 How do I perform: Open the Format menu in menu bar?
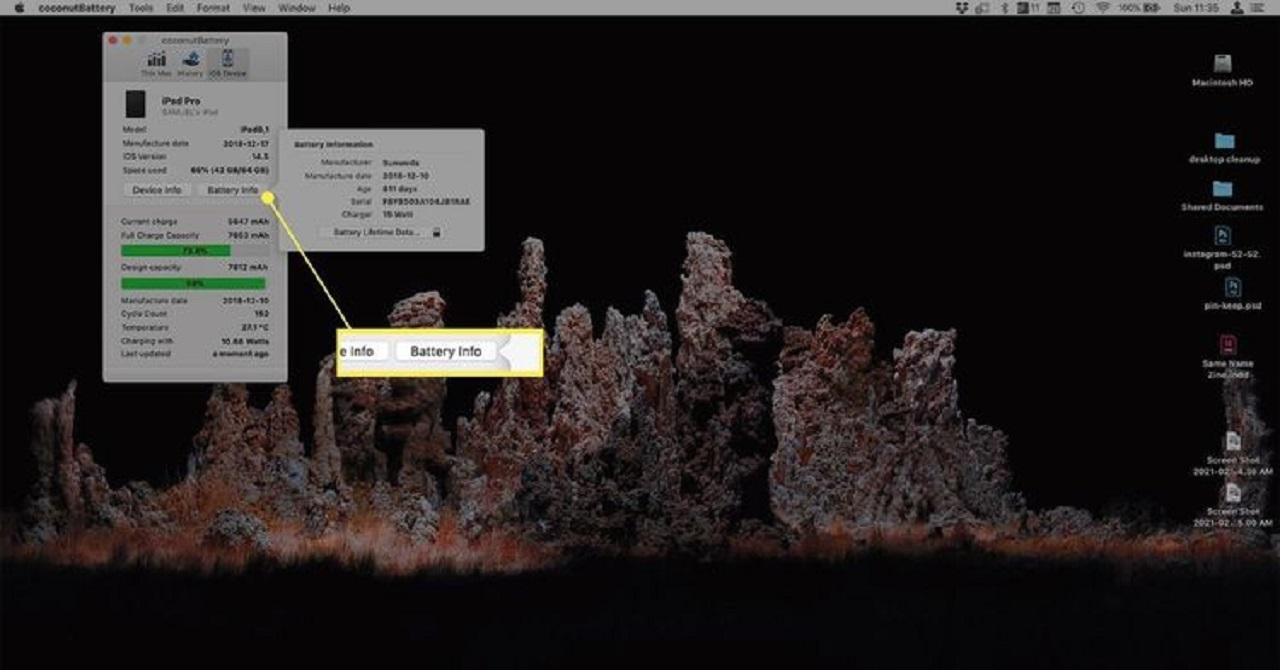[213, 8]
